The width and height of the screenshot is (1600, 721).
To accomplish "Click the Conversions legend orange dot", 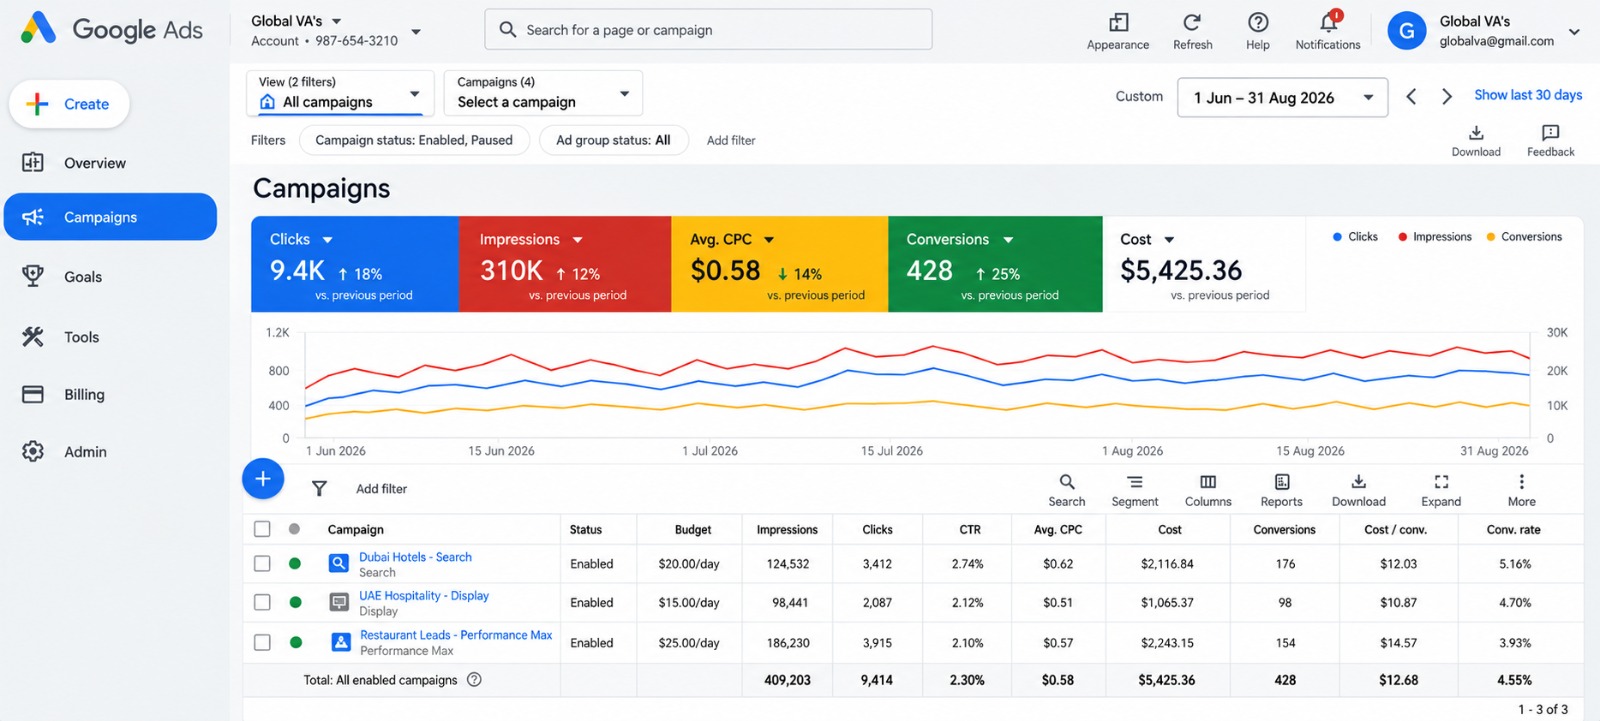I will point(1491,237).
